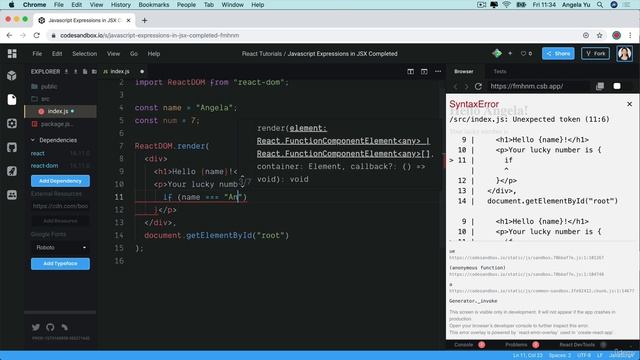Open the public folder
Viewport: 640px width, 360px height.
click(x=60, y=87)
